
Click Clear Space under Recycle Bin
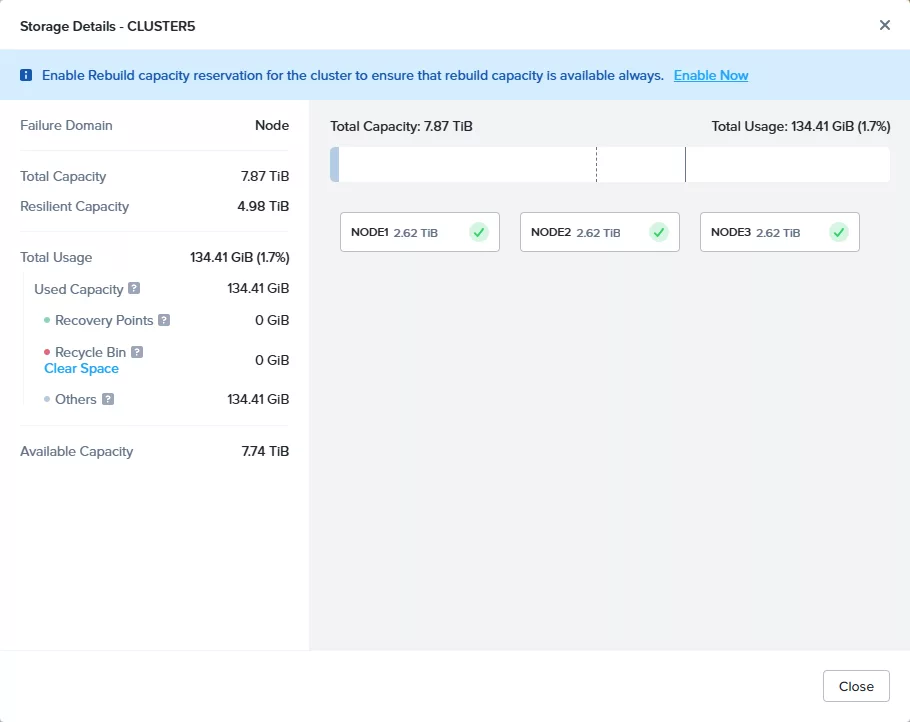[81, 368]
